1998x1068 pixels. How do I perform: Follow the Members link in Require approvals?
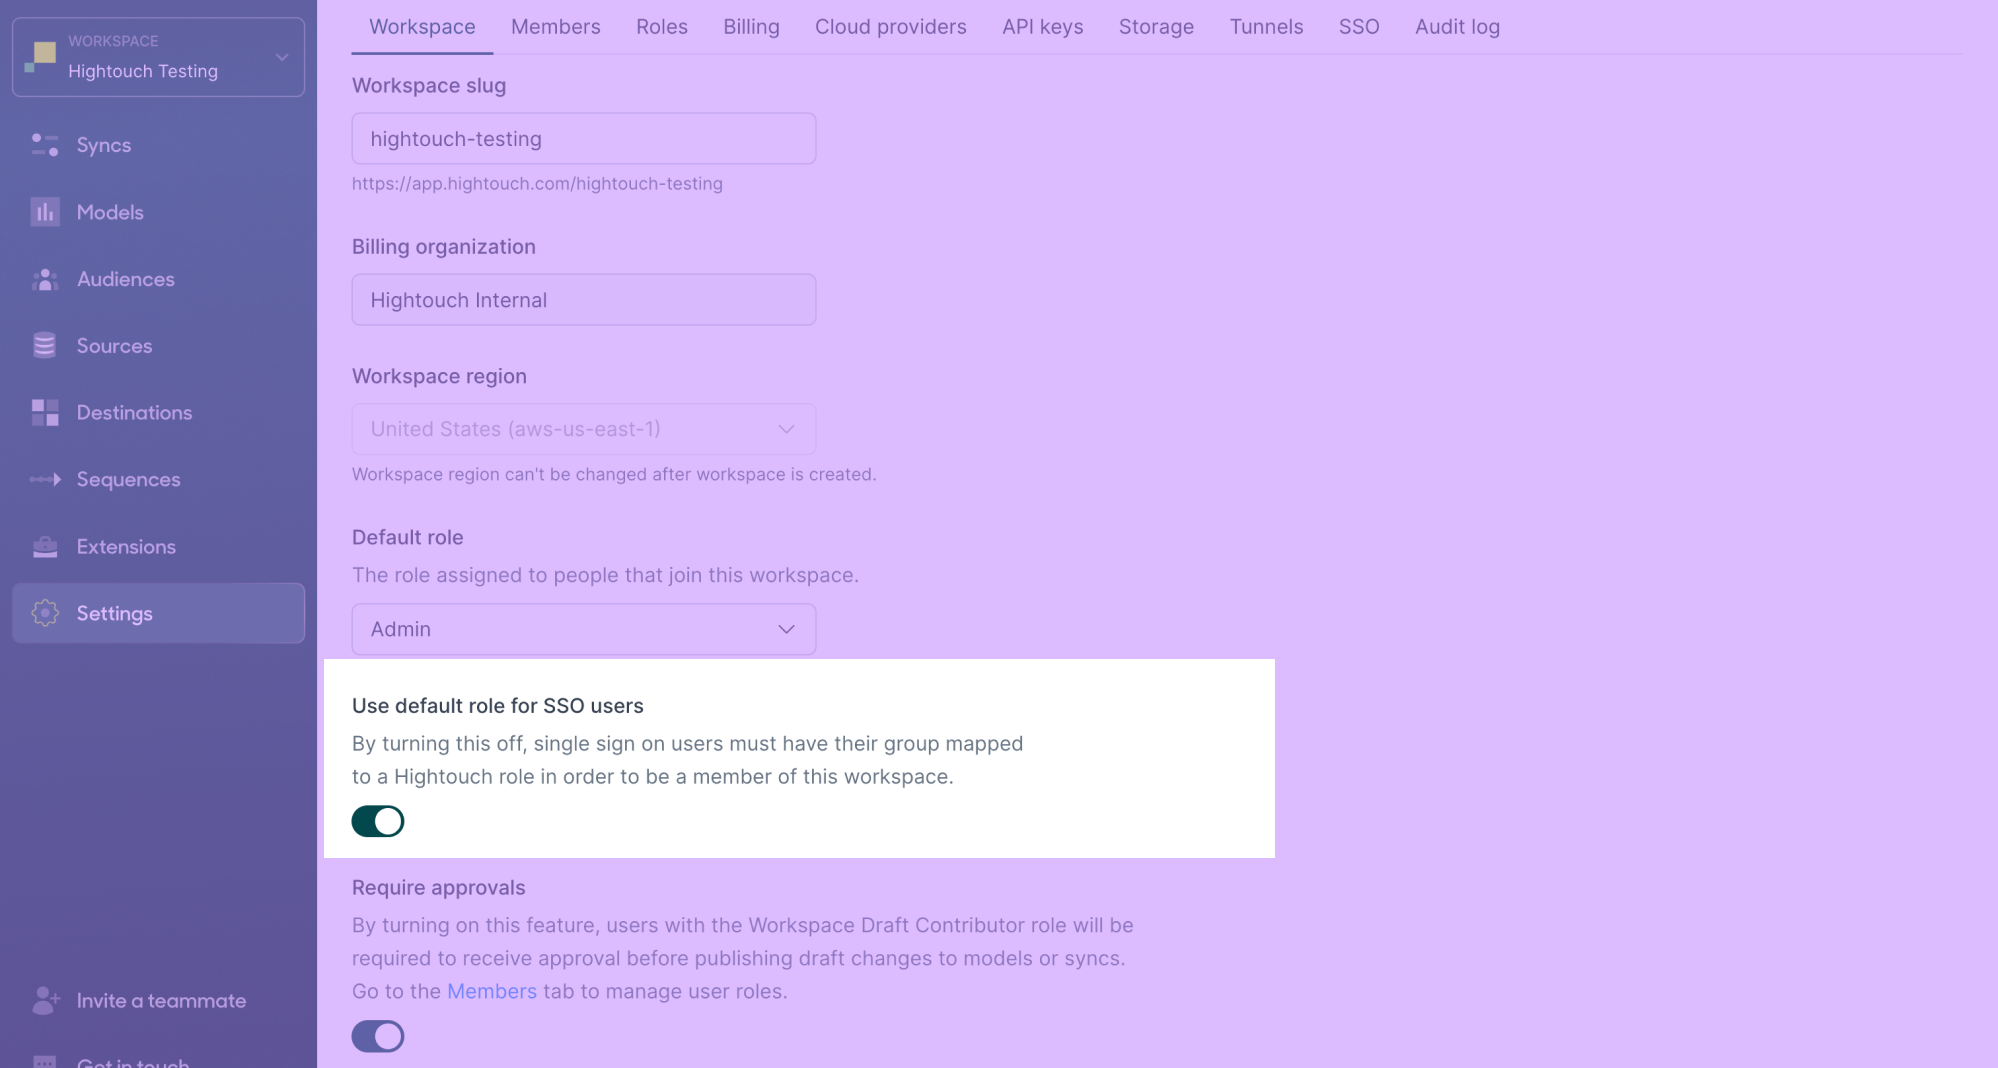tap(492, 991)
